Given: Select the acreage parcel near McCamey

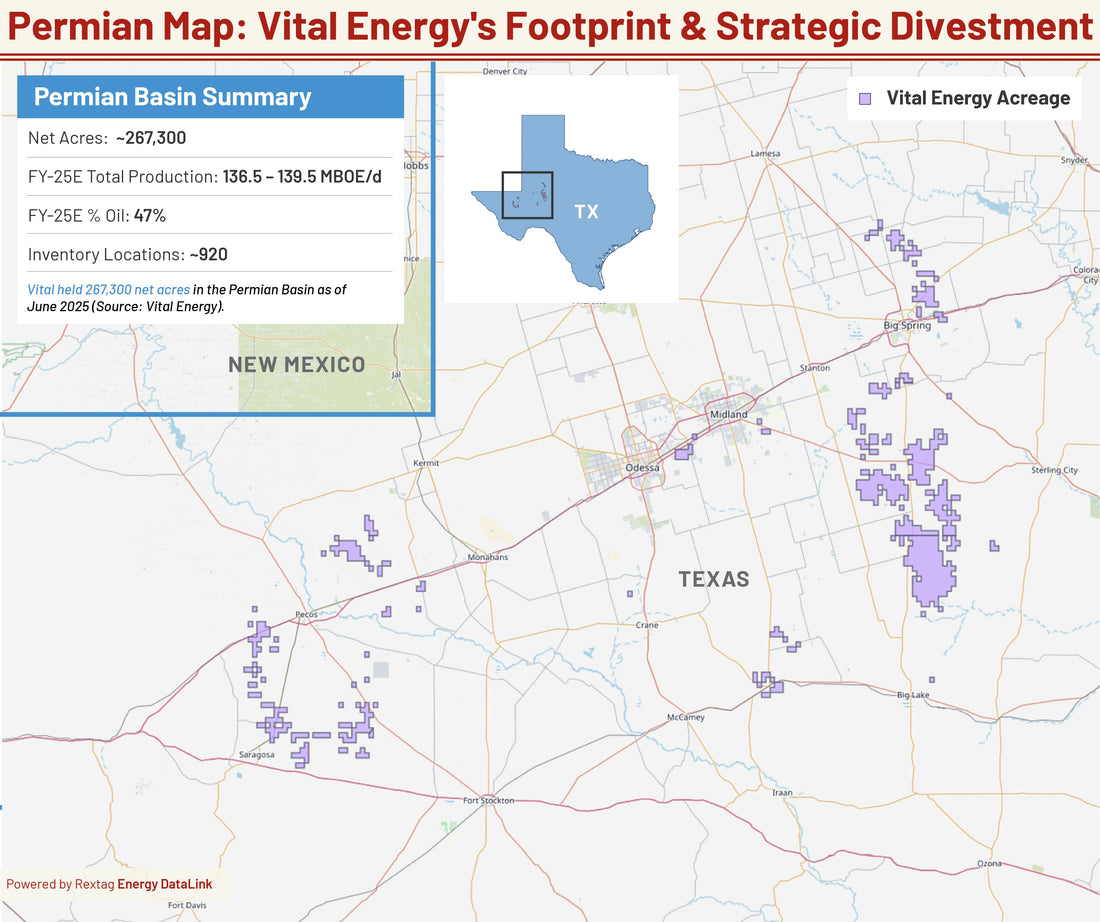Looking at the screenshot, I should coord(770,685).
